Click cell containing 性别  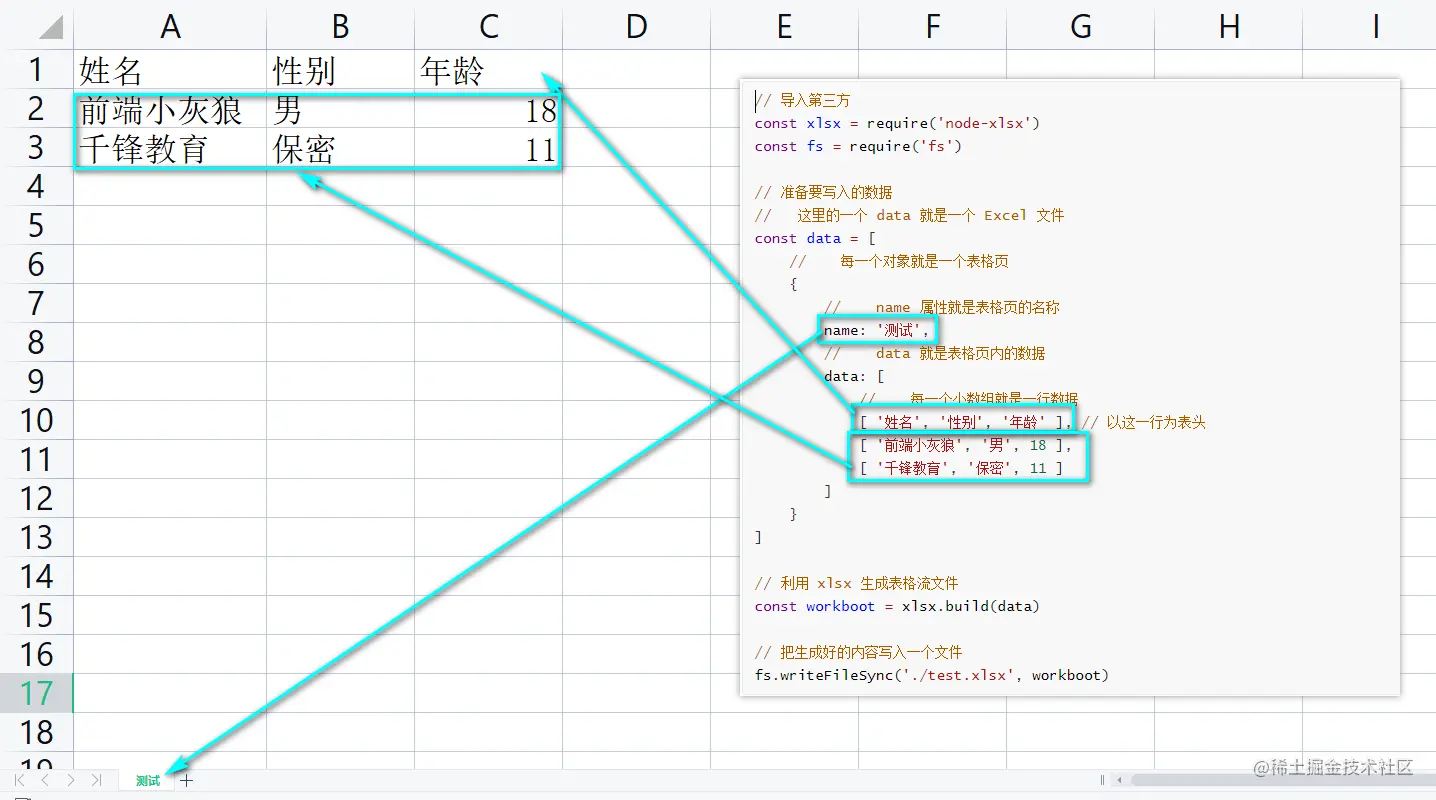coord(340,70)
